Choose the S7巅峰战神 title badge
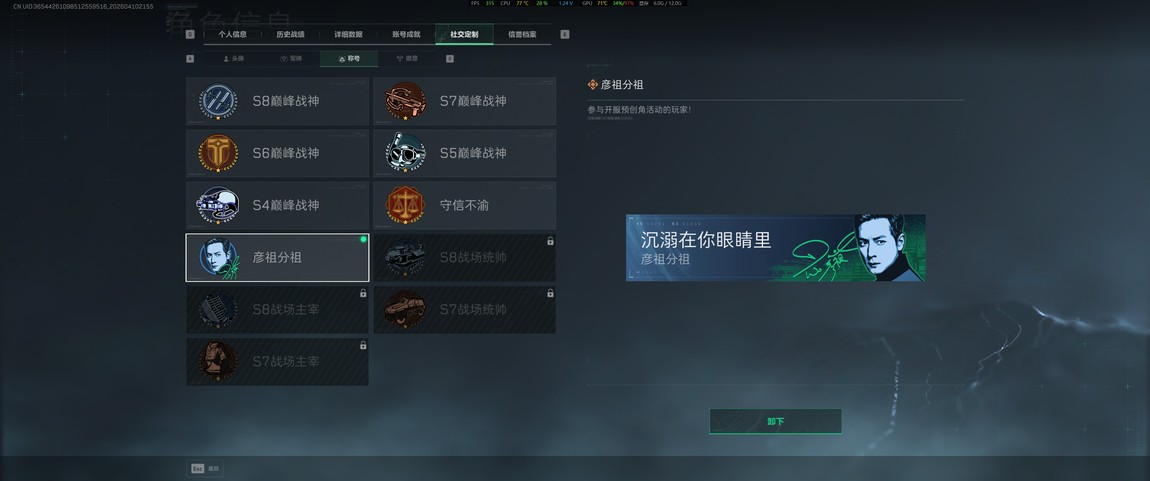 tap(405, 101)
